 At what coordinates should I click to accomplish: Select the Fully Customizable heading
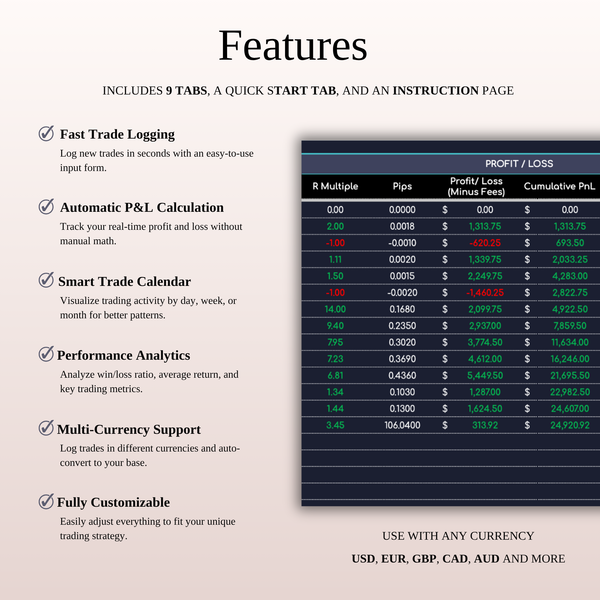point(113,502)
